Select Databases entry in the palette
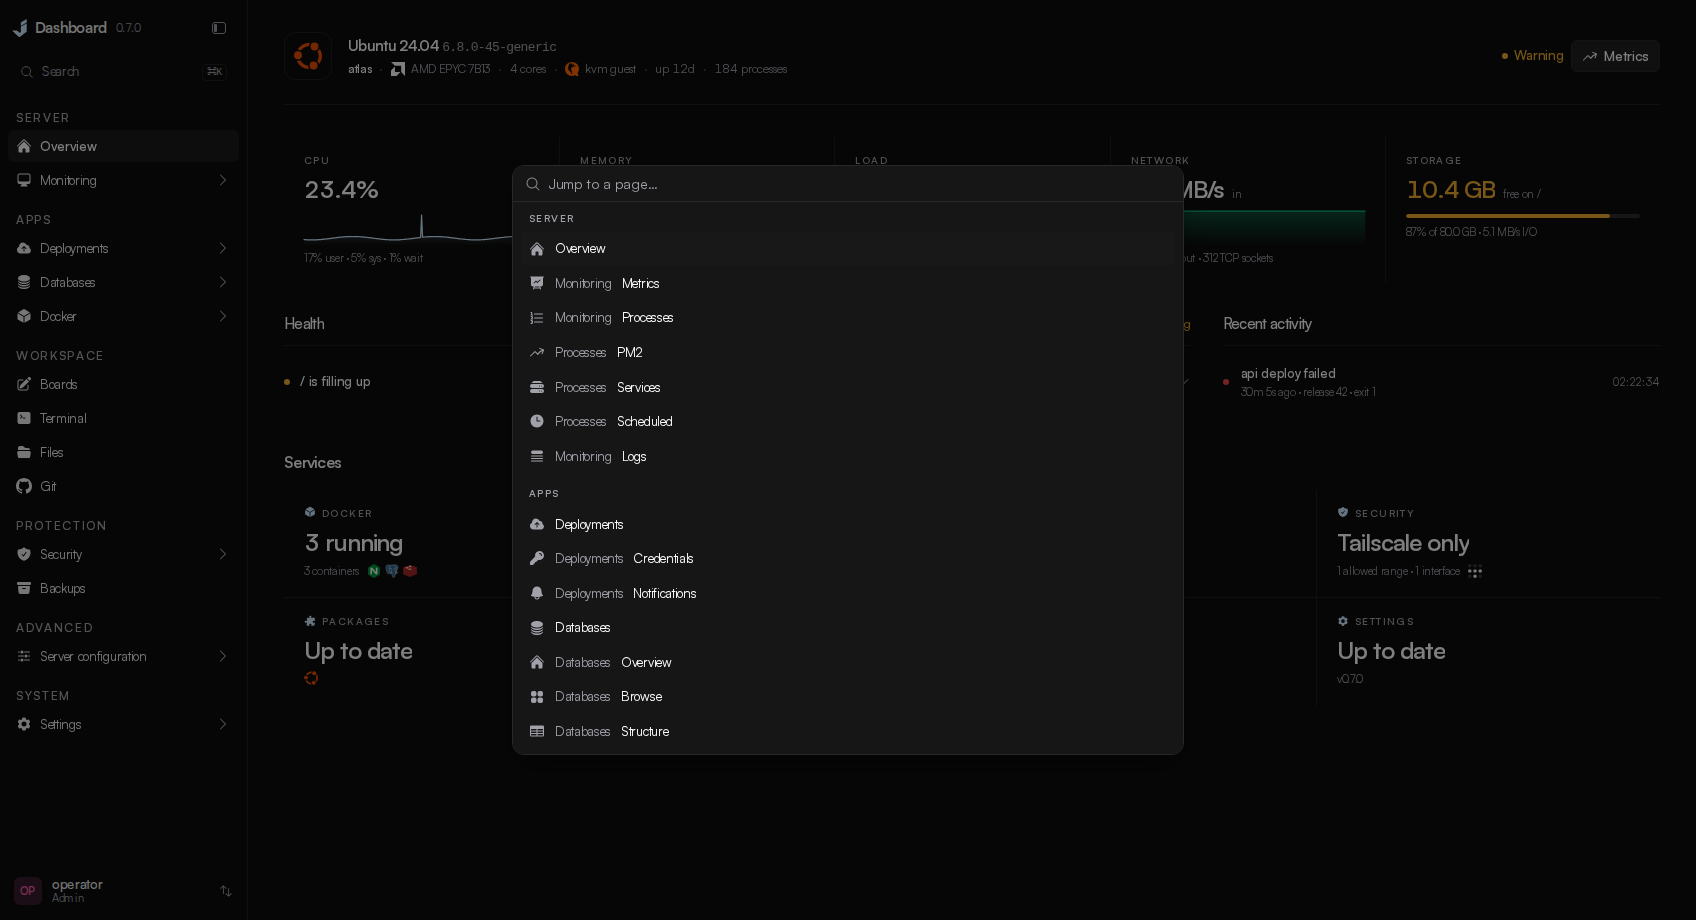Image resolution: width=1696 pixels, height=920 pixels. click(848, 627)
